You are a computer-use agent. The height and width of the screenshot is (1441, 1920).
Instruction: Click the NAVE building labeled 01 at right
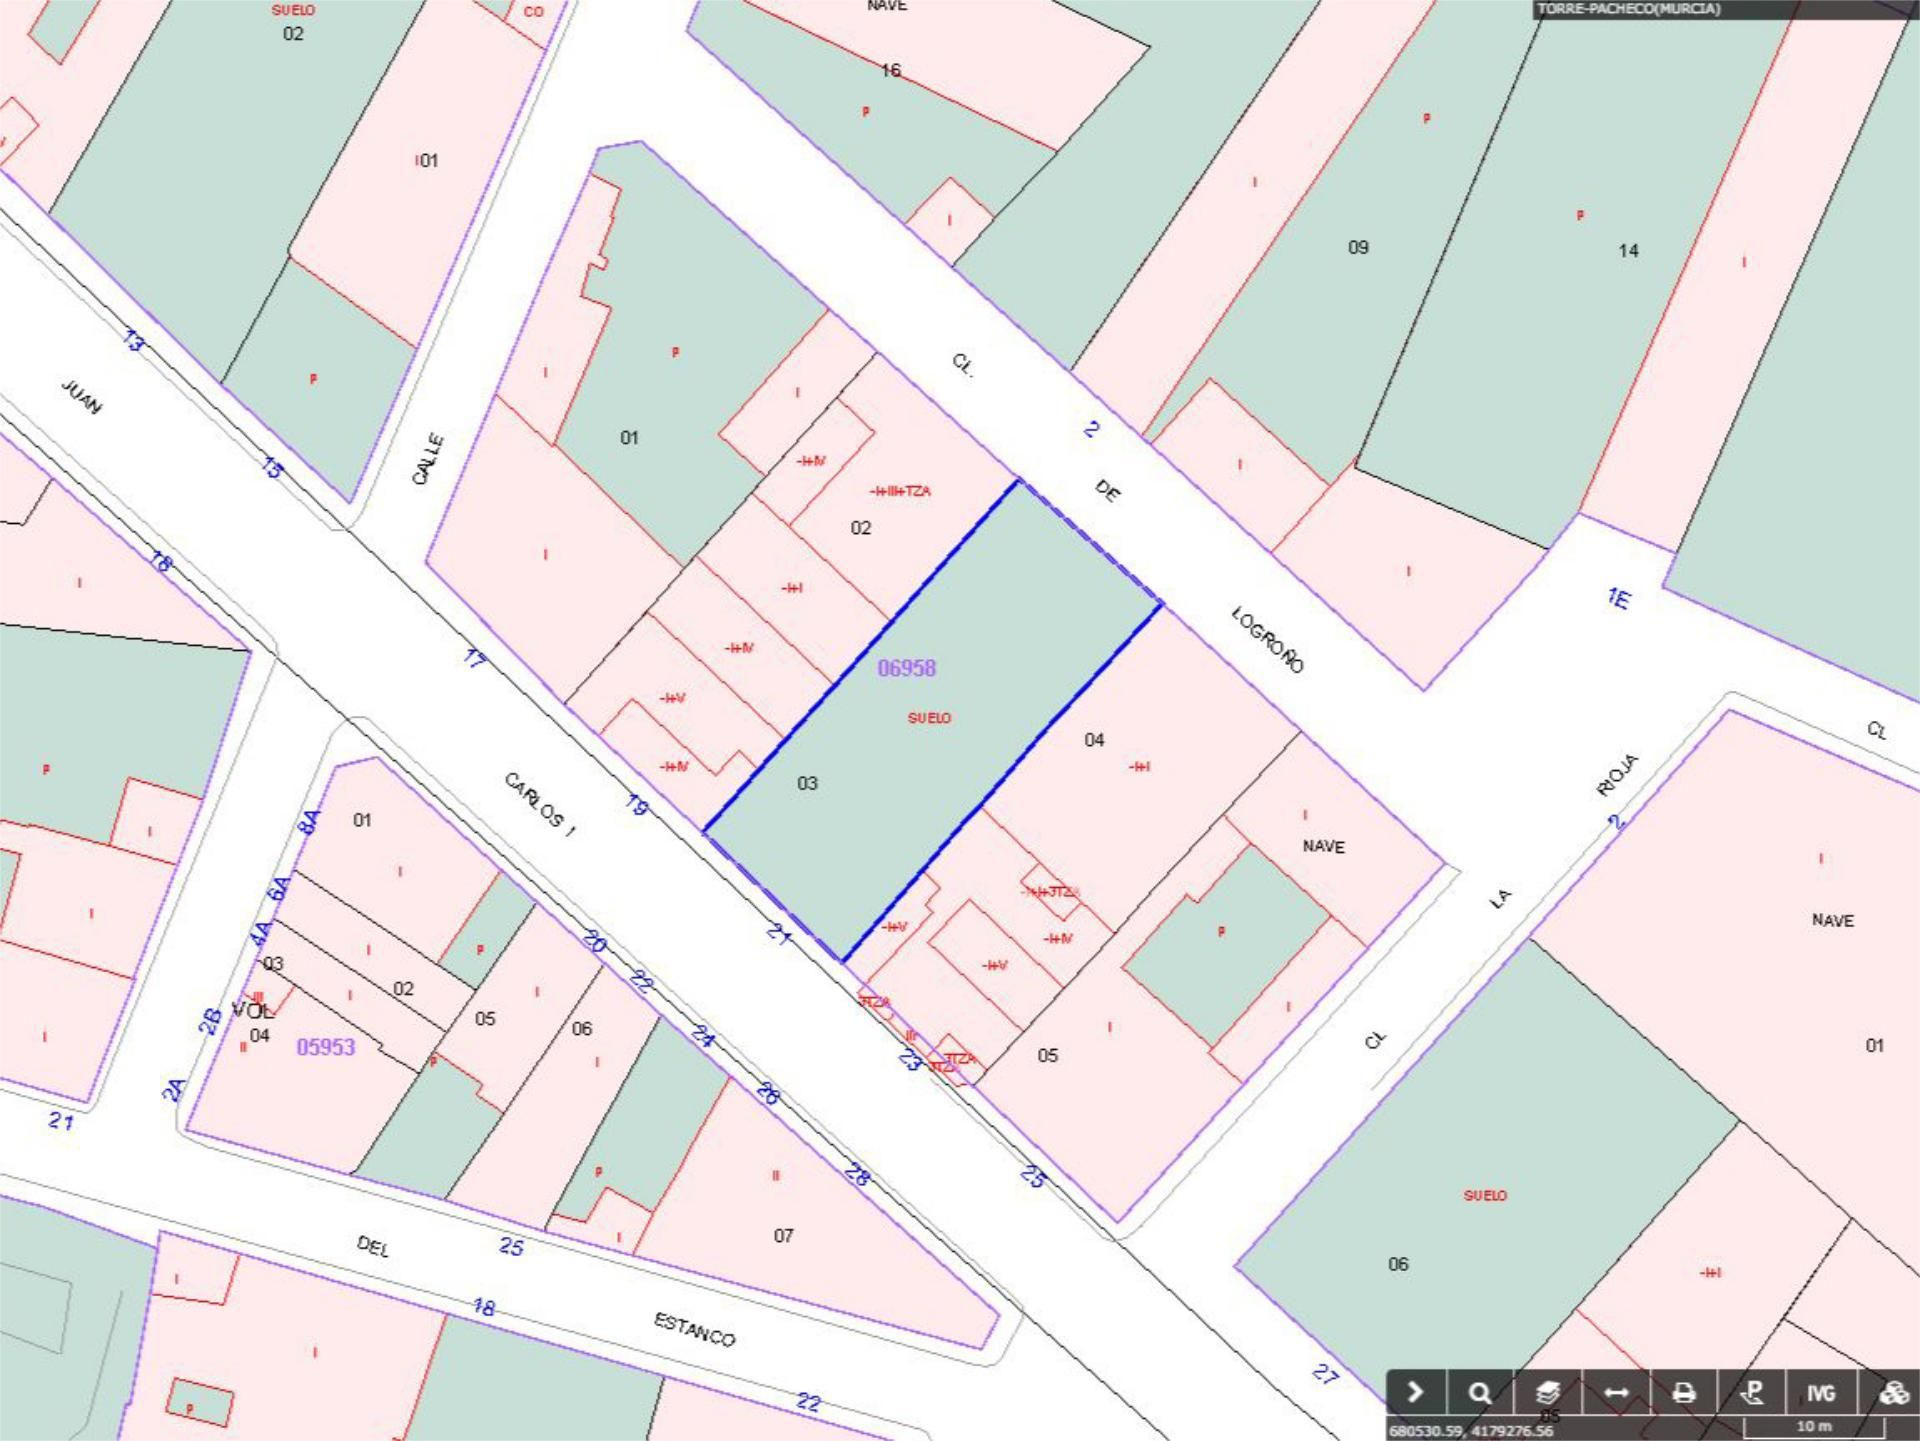coord(1832,920)
